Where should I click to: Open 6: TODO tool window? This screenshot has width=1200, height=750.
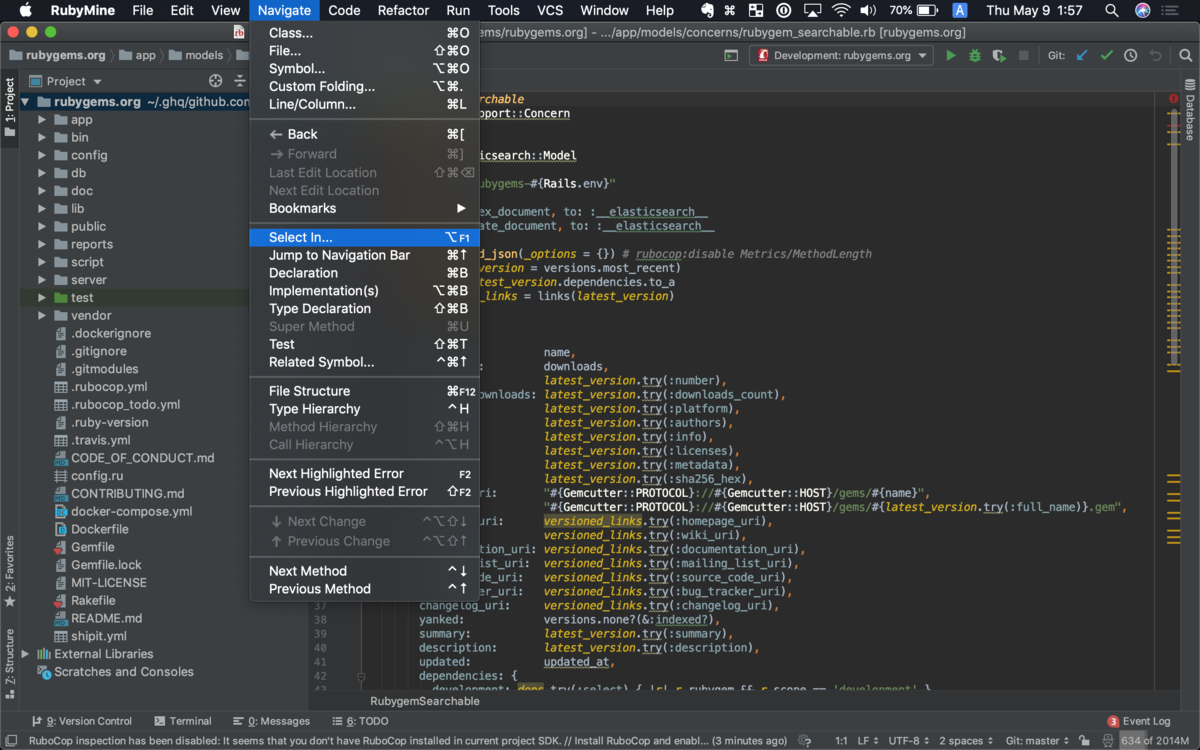point(359,721)
